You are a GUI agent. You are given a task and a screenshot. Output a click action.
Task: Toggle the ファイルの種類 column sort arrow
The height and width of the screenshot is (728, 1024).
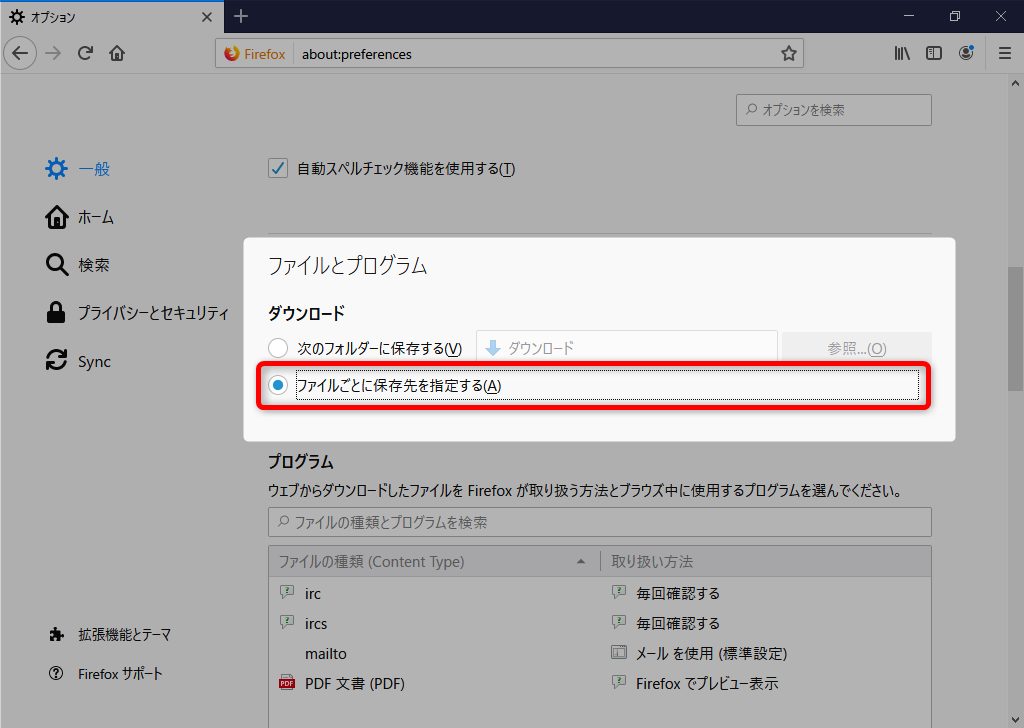coord(581,562)
